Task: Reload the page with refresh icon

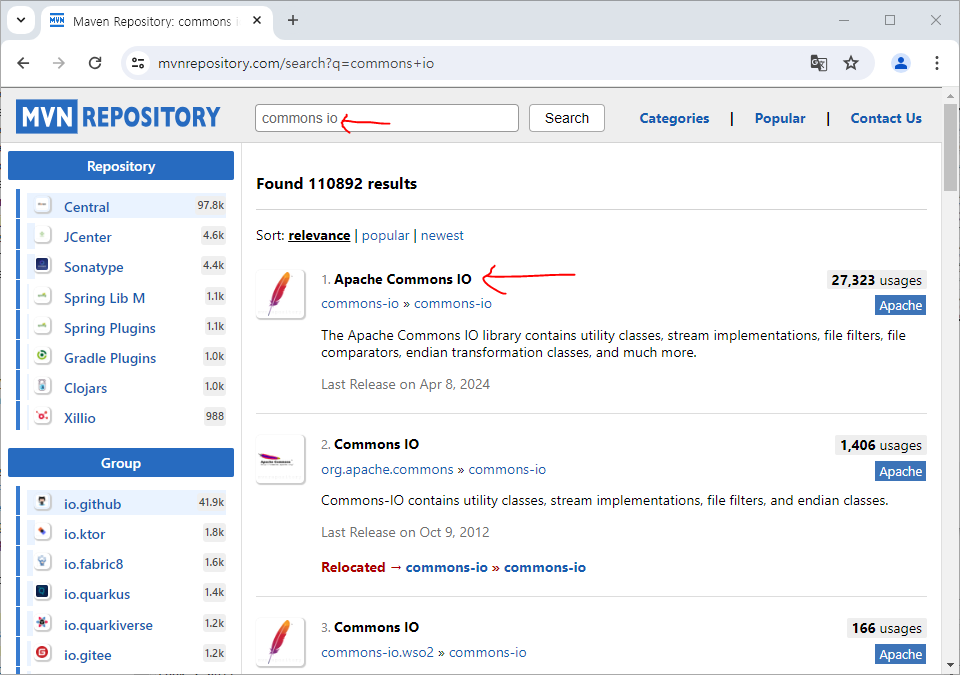Action: [x=95, y=63]
